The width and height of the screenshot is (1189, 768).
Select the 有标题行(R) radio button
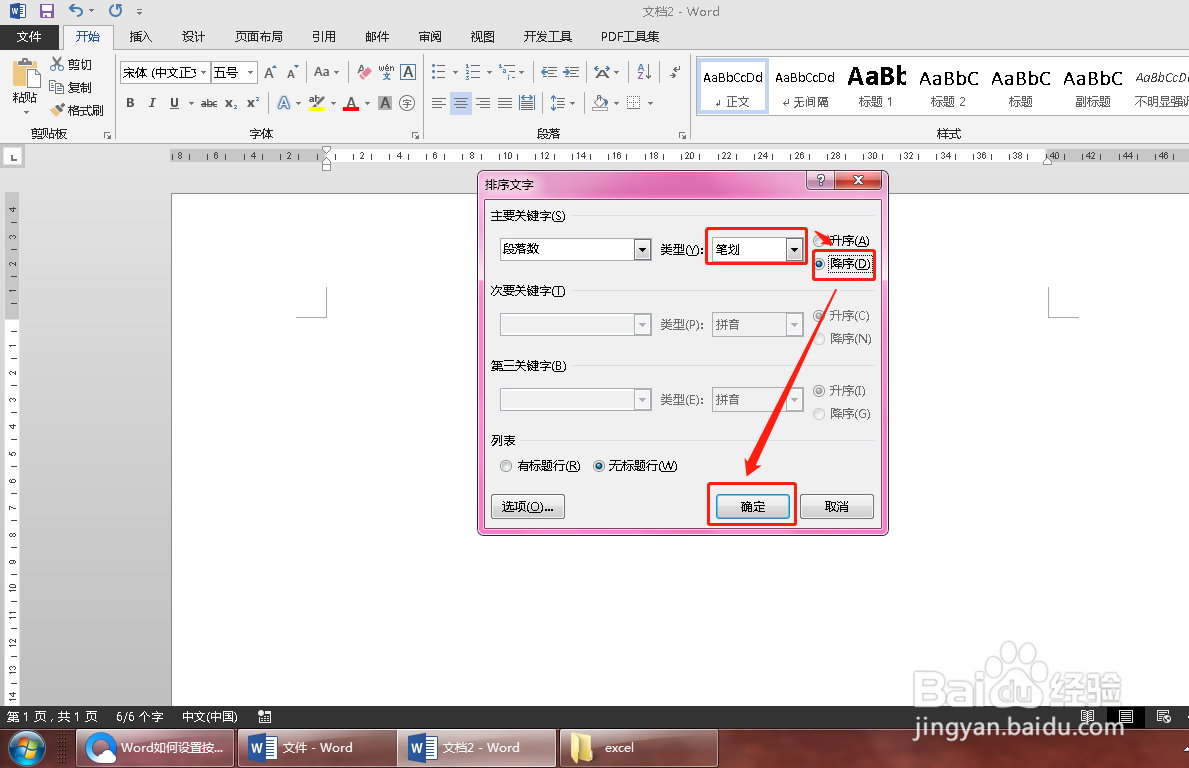507,465
